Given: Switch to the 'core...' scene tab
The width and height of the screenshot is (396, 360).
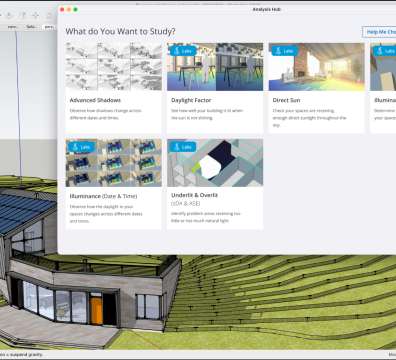Looking at the screenshot, I should click(x=13, y=27).
